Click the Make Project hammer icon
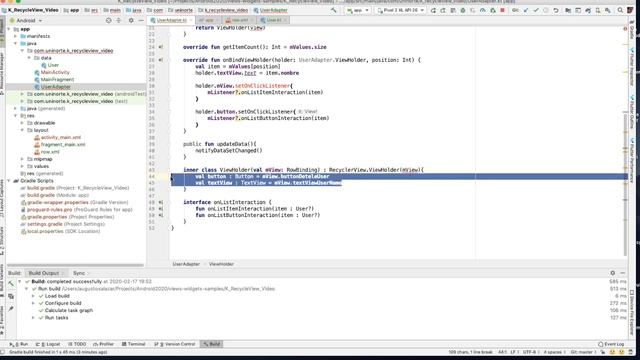The height and width of the screenshot is (360, 640). click(333, 10)
